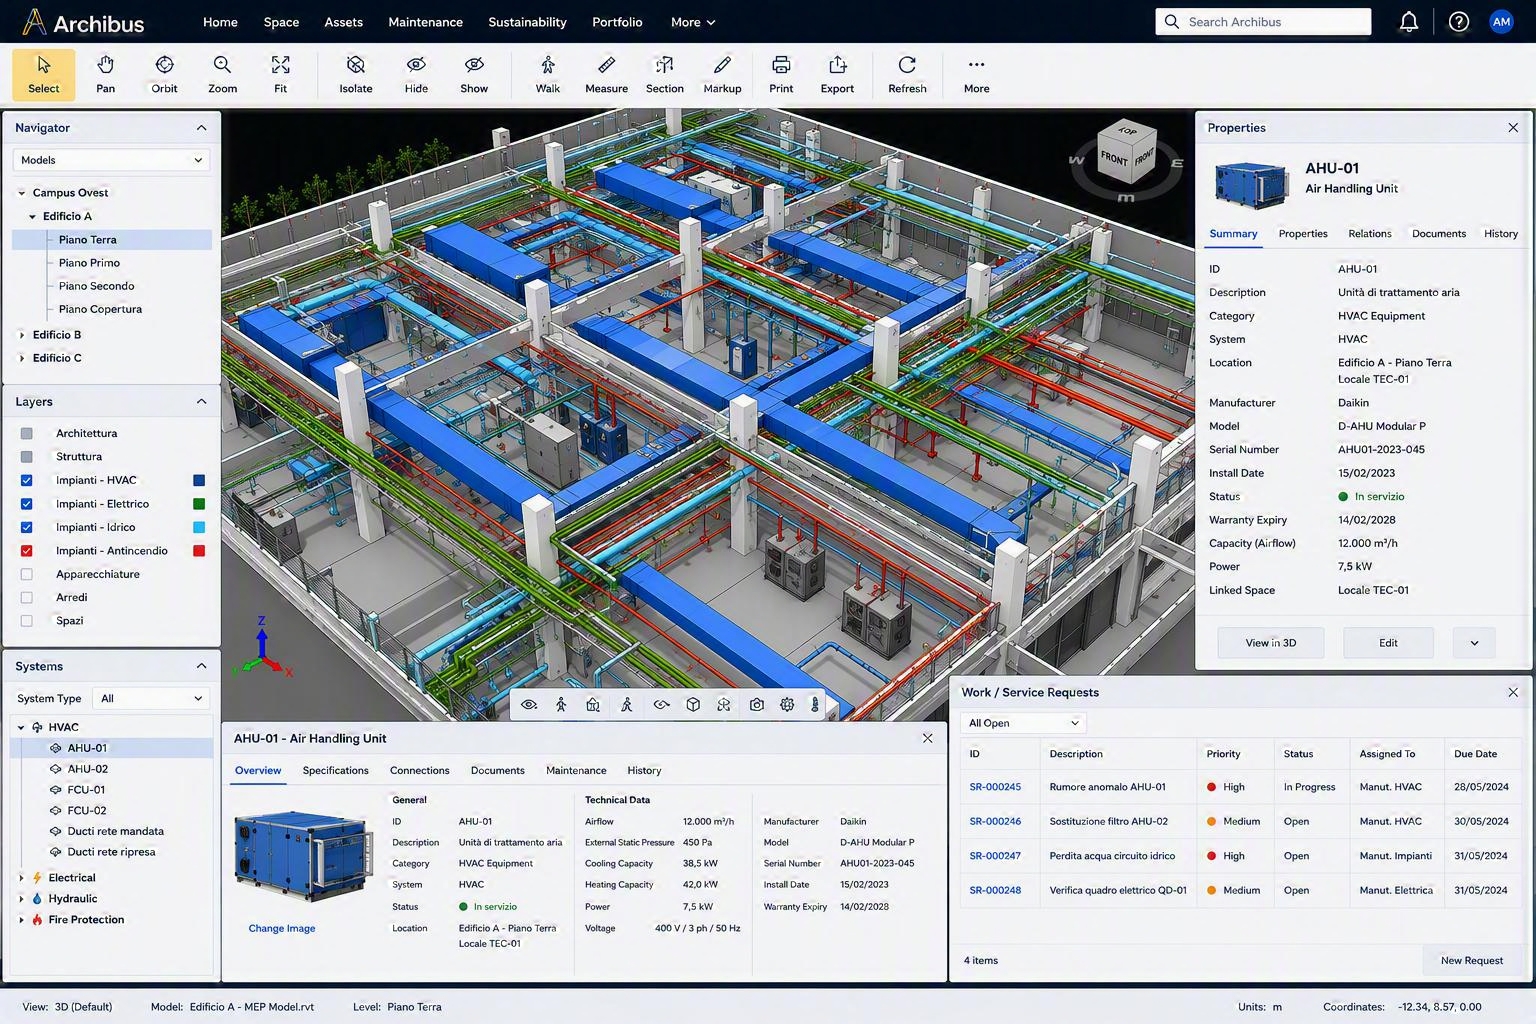
Task: Click the New Request button
Action: [x=1471, y=960]
